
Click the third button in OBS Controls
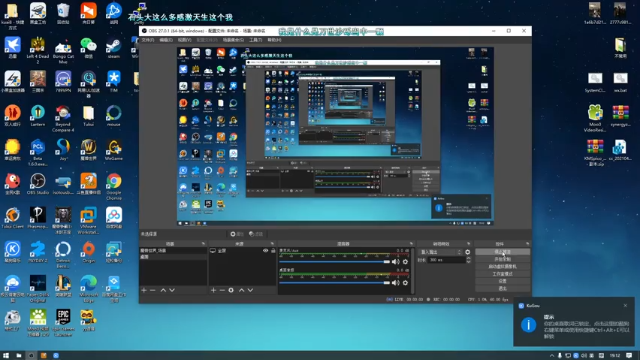click(502, 267)
